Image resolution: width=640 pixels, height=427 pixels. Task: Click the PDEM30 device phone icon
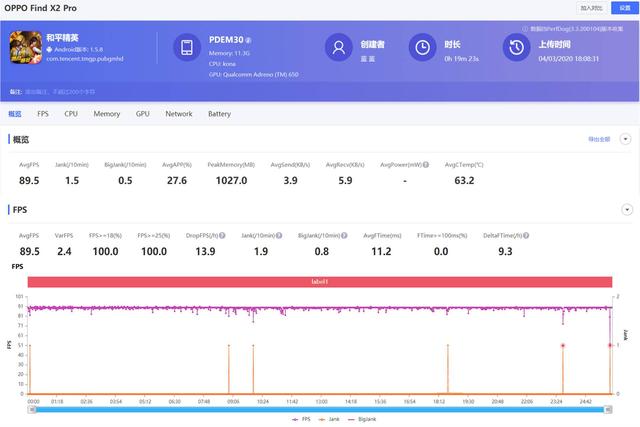tap(187, 47)
